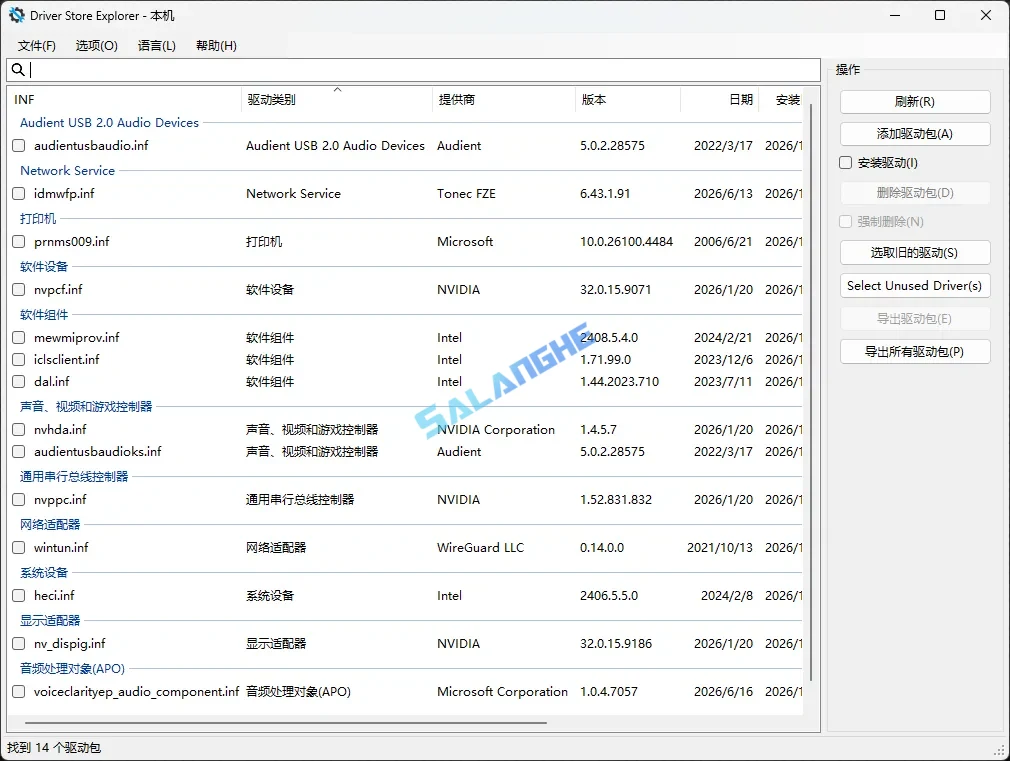
Task: Click 导出所有驱动包(P) button
Action: coord(915,352)
